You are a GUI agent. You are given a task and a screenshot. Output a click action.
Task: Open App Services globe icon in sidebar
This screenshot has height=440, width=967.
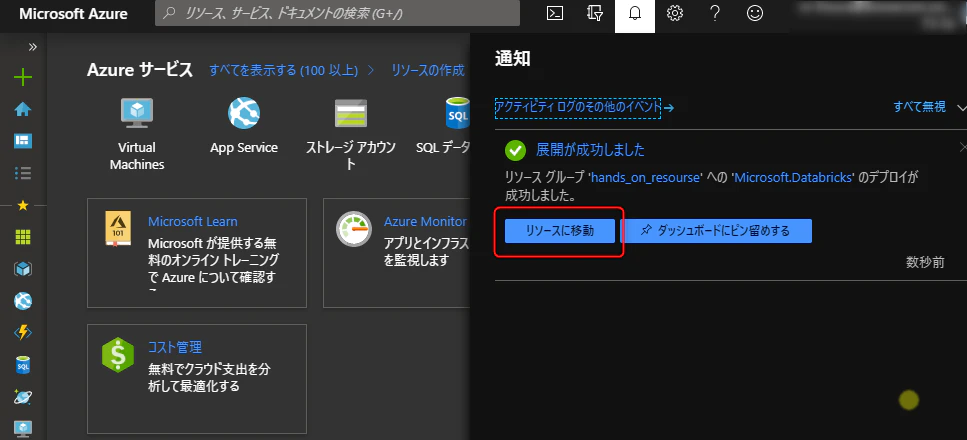(23, 301)
